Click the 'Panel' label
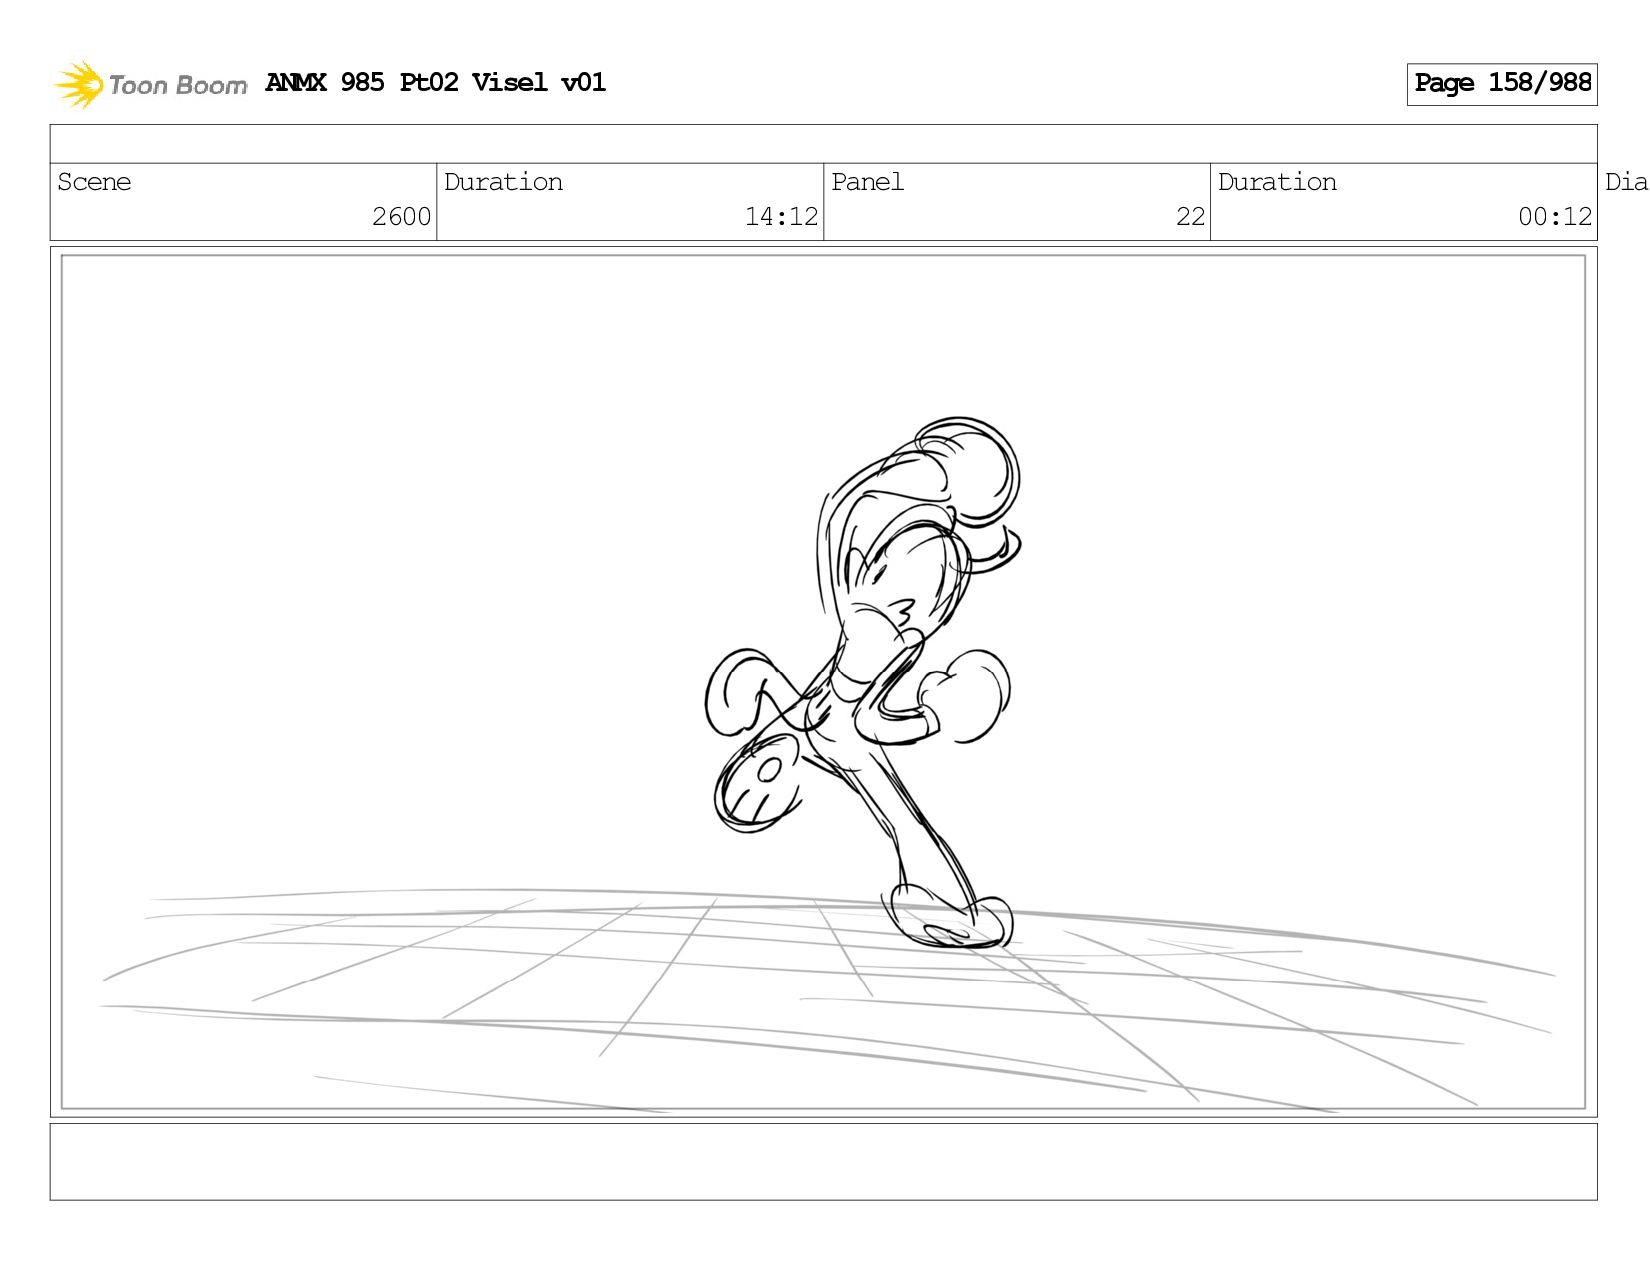This screenshot has height=1275, width=1650. pos(867,182)
